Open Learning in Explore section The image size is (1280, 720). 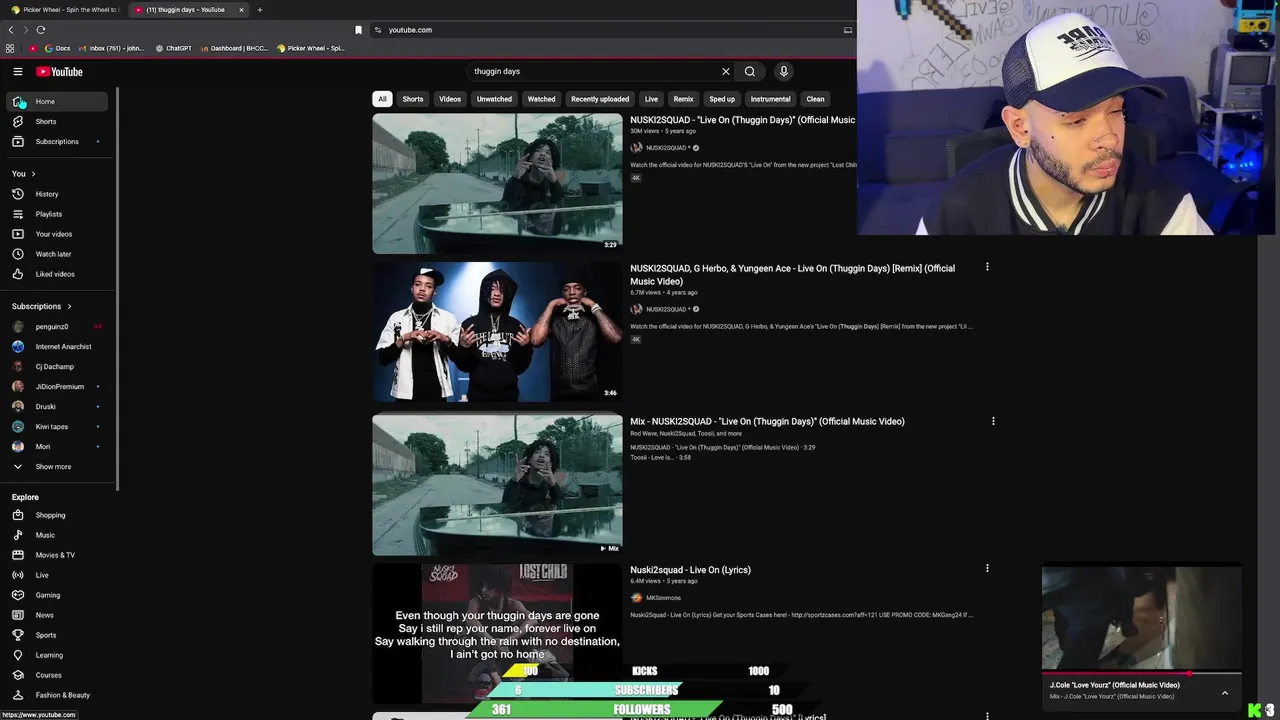pyautogui.click(x=58, y=655)
